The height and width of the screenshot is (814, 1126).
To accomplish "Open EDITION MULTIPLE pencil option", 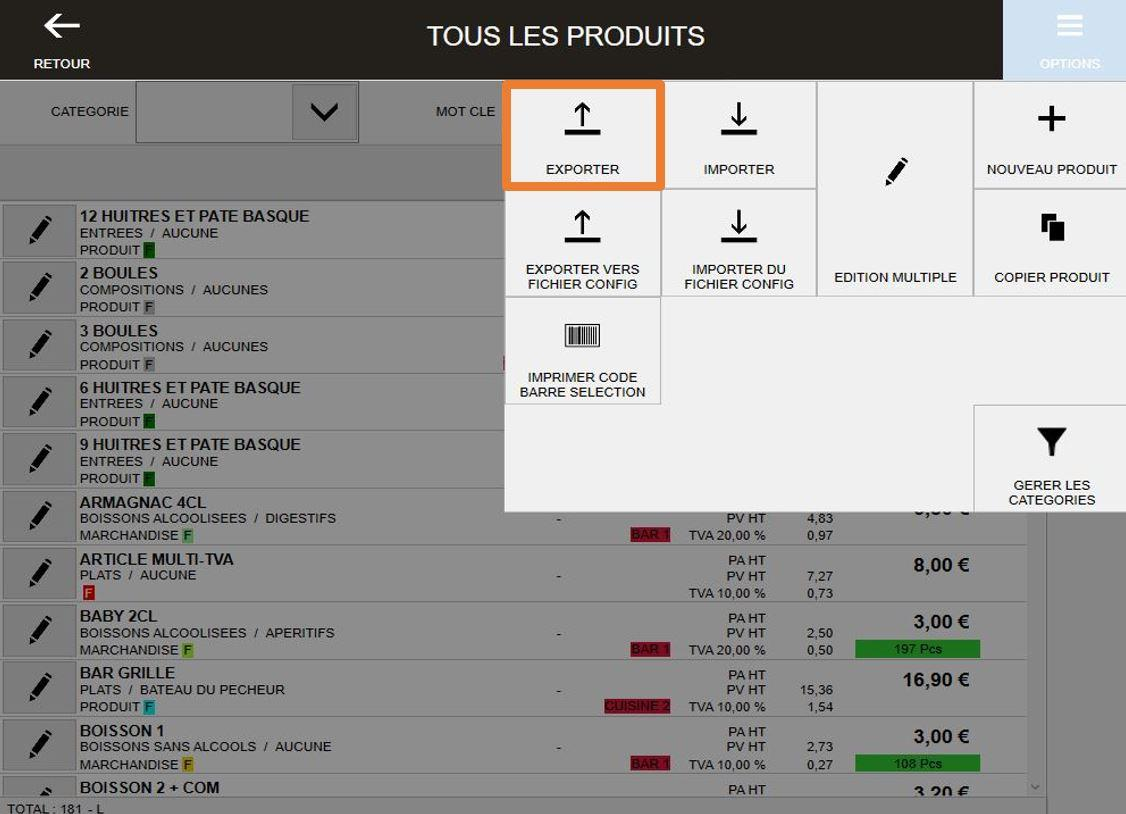I will point(895,190).
